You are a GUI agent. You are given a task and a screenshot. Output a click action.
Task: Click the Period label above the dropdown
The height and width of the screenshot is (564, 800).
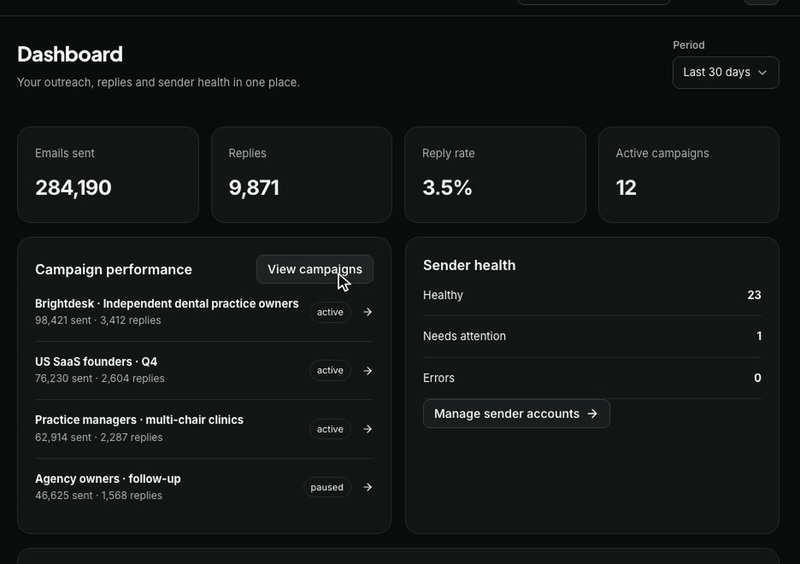[x=689, y=45]
